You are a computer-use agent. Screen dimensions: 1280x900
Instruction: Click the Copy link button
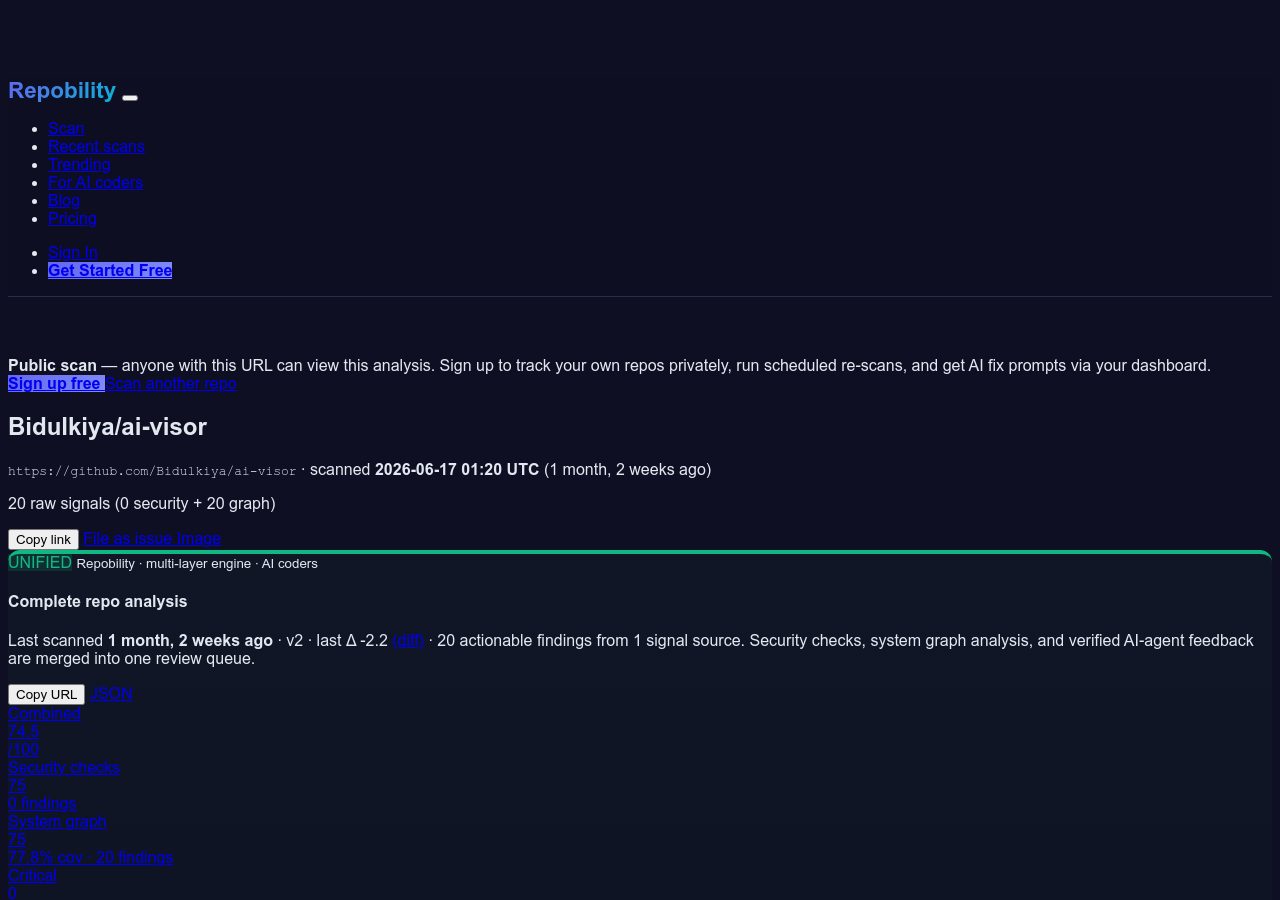[x=43, y=539]
